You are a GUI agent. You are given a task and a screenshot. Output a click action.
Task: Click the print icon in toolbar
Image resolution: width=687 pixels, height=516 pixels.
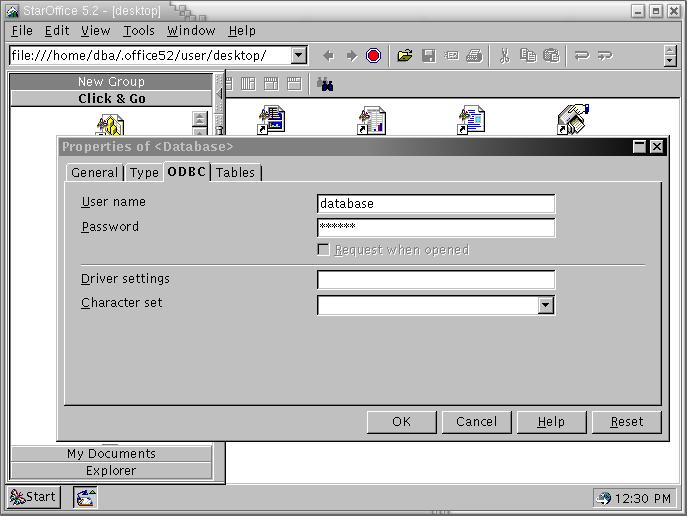click(x=474, y=56)
